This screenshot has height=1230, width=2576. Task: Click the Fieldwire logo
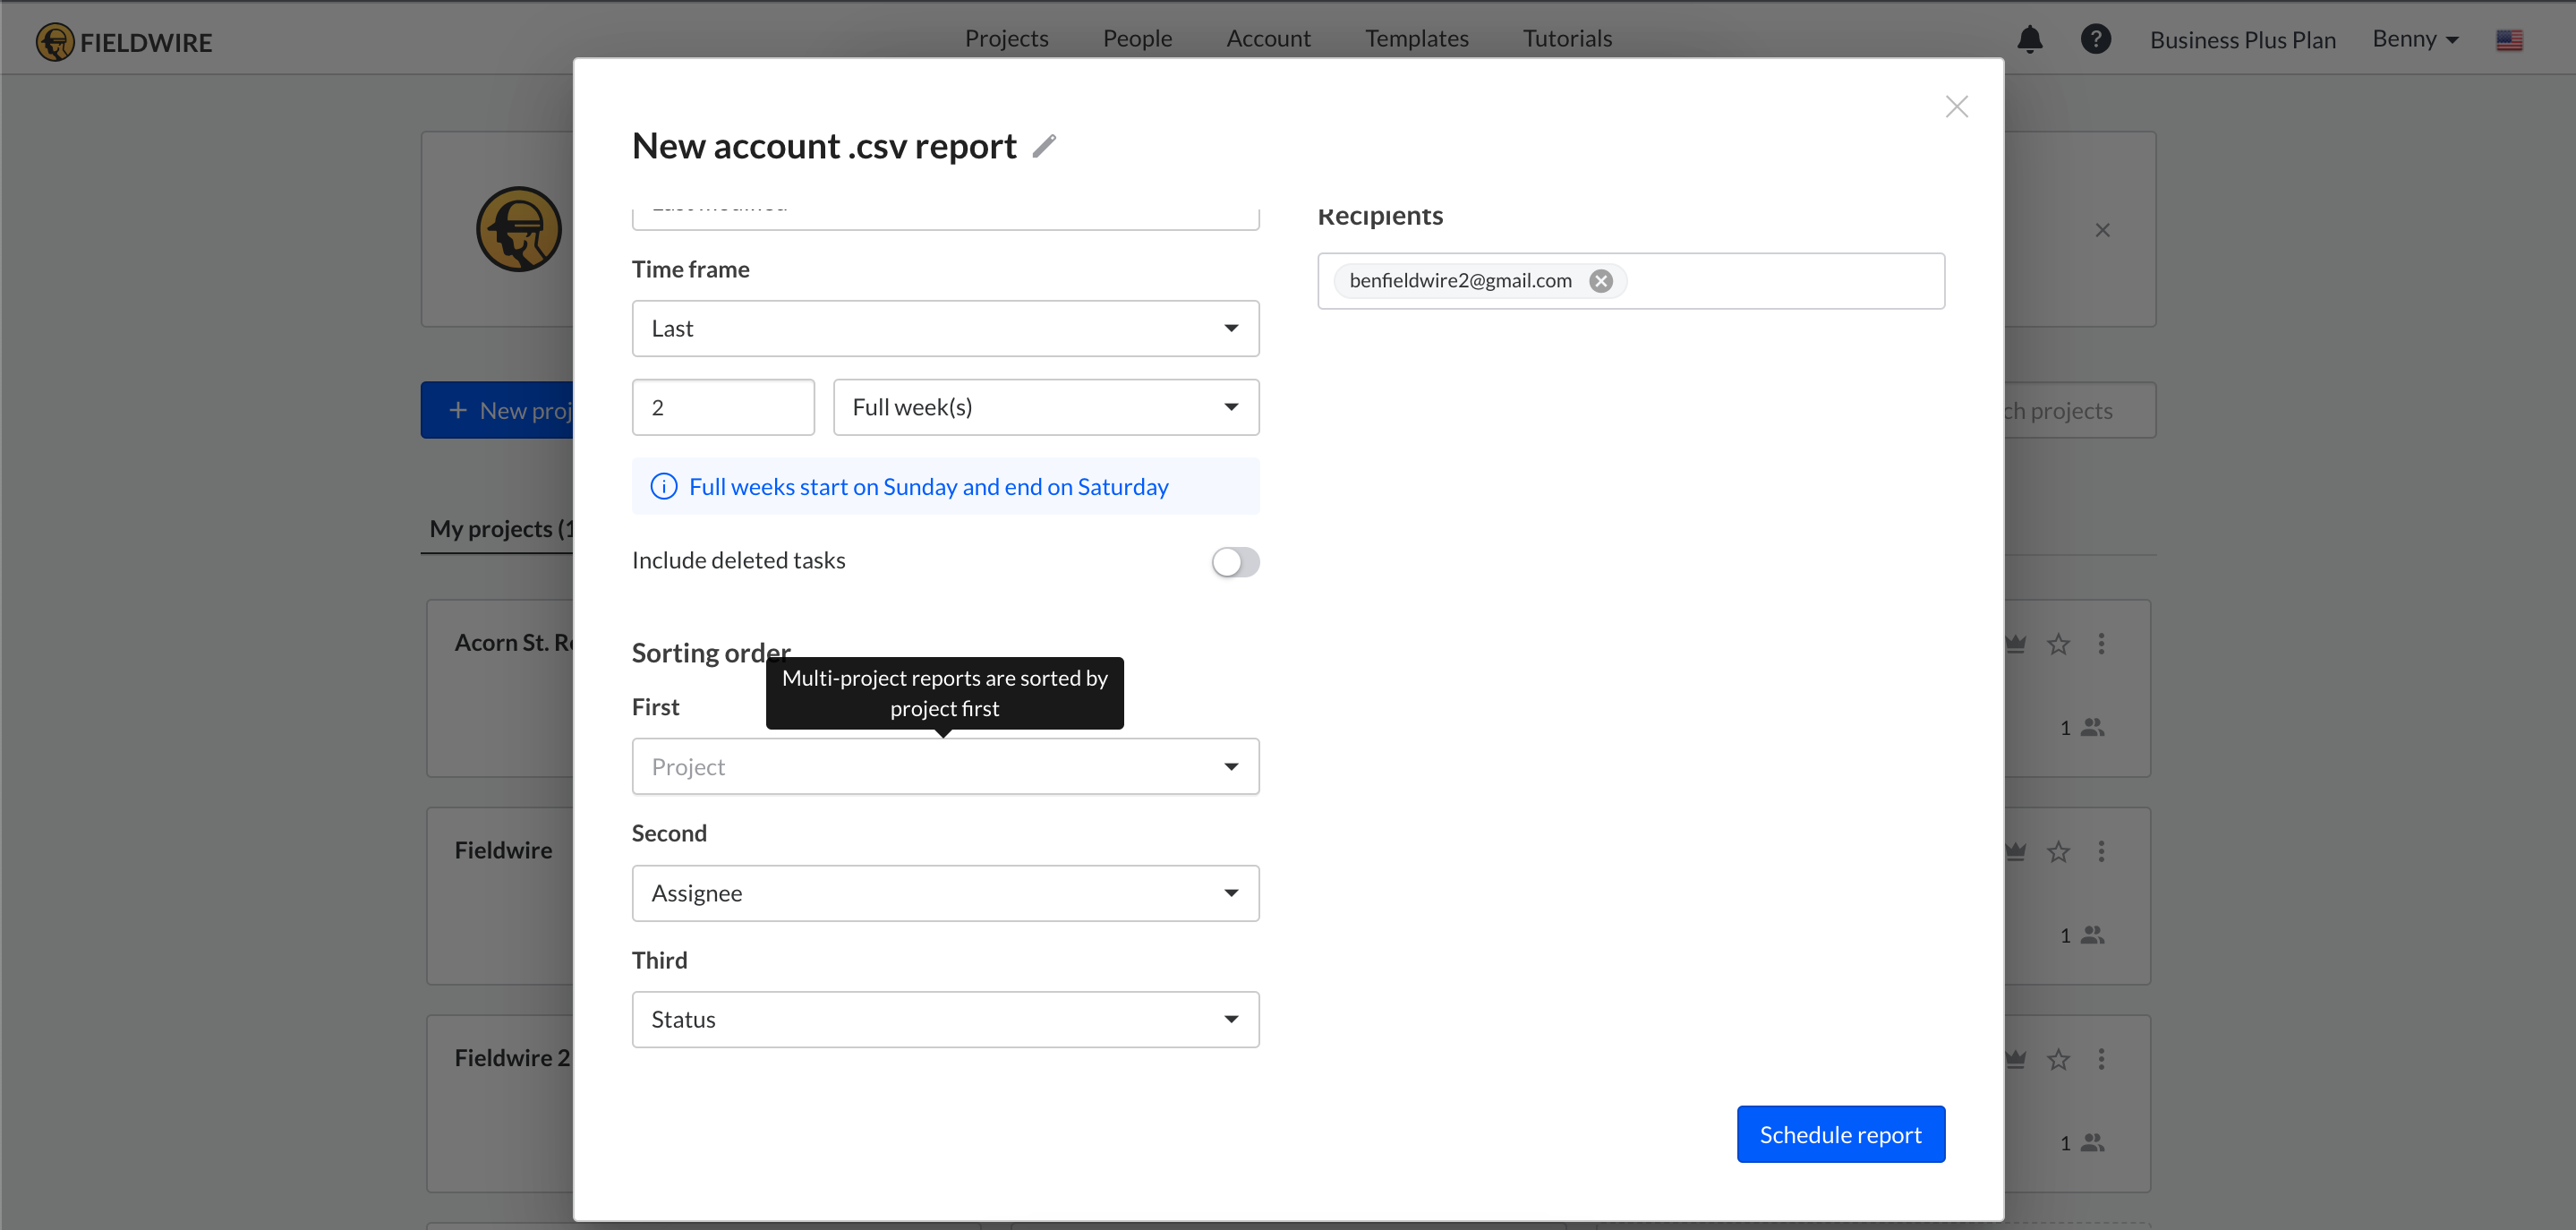(124, 42)
